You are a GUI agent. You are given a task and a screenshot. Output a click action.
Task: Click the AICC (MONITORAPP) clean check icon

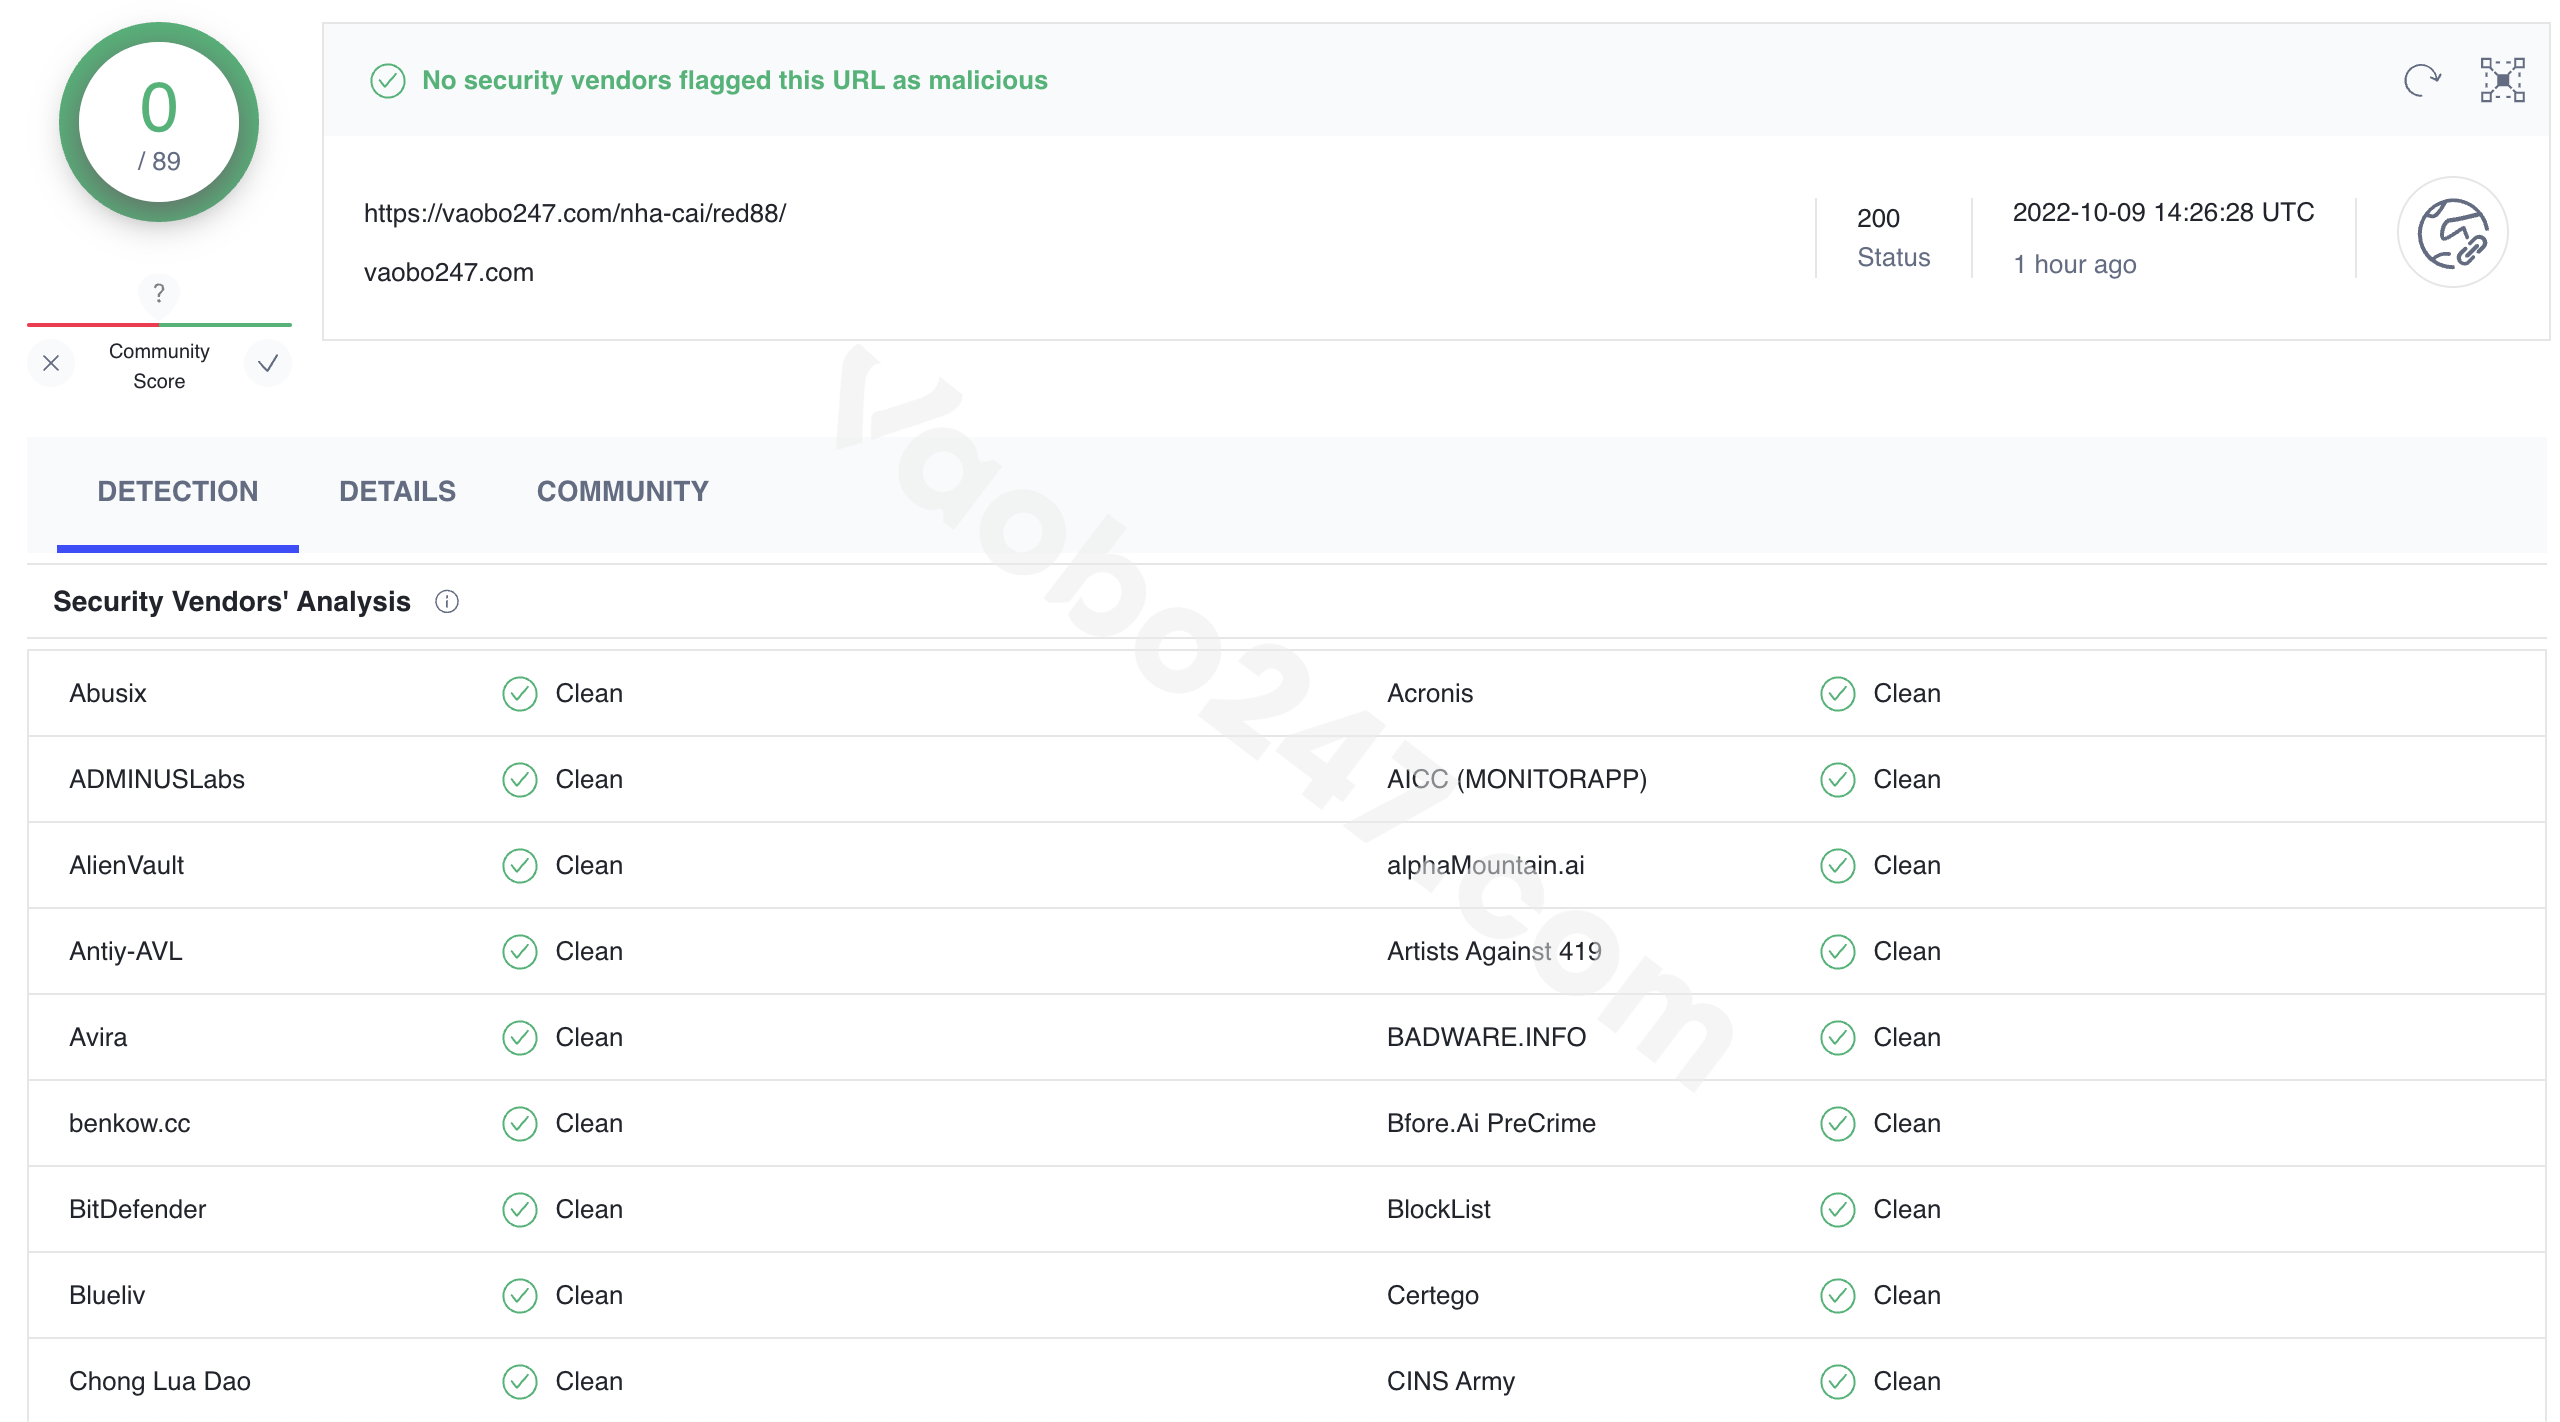(1838, 780)
